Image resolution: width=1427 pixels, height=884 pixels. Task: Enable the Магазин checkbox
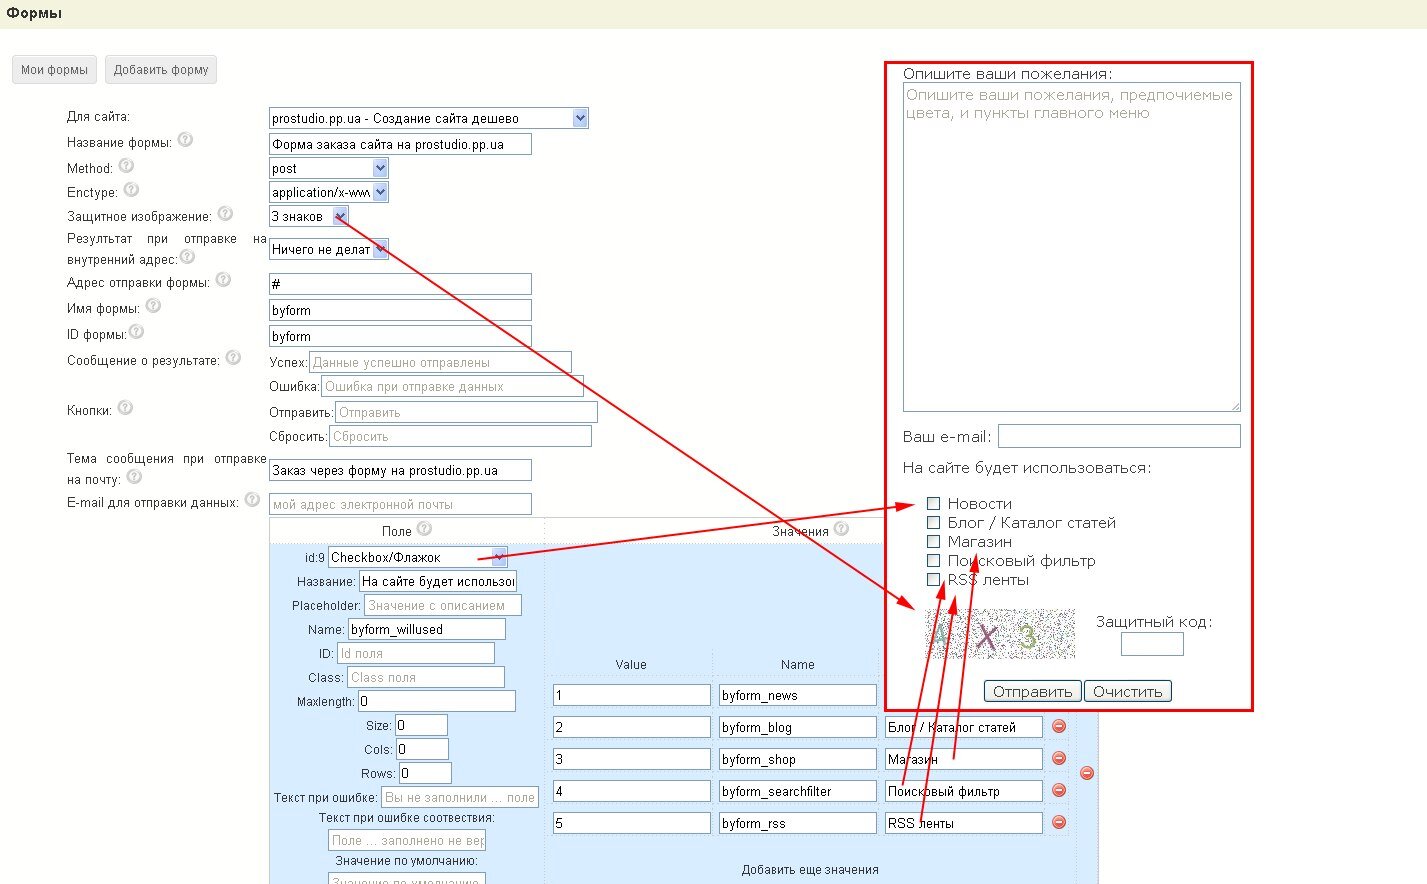pyautogui.click(x=933, y=541)
